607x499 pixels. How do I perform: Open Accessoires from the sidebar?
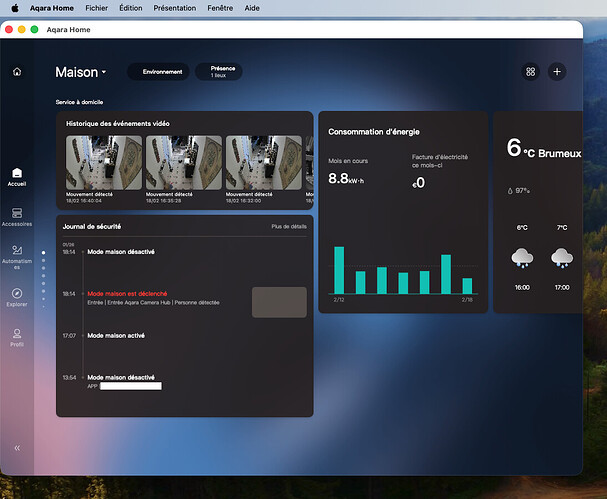17,216
